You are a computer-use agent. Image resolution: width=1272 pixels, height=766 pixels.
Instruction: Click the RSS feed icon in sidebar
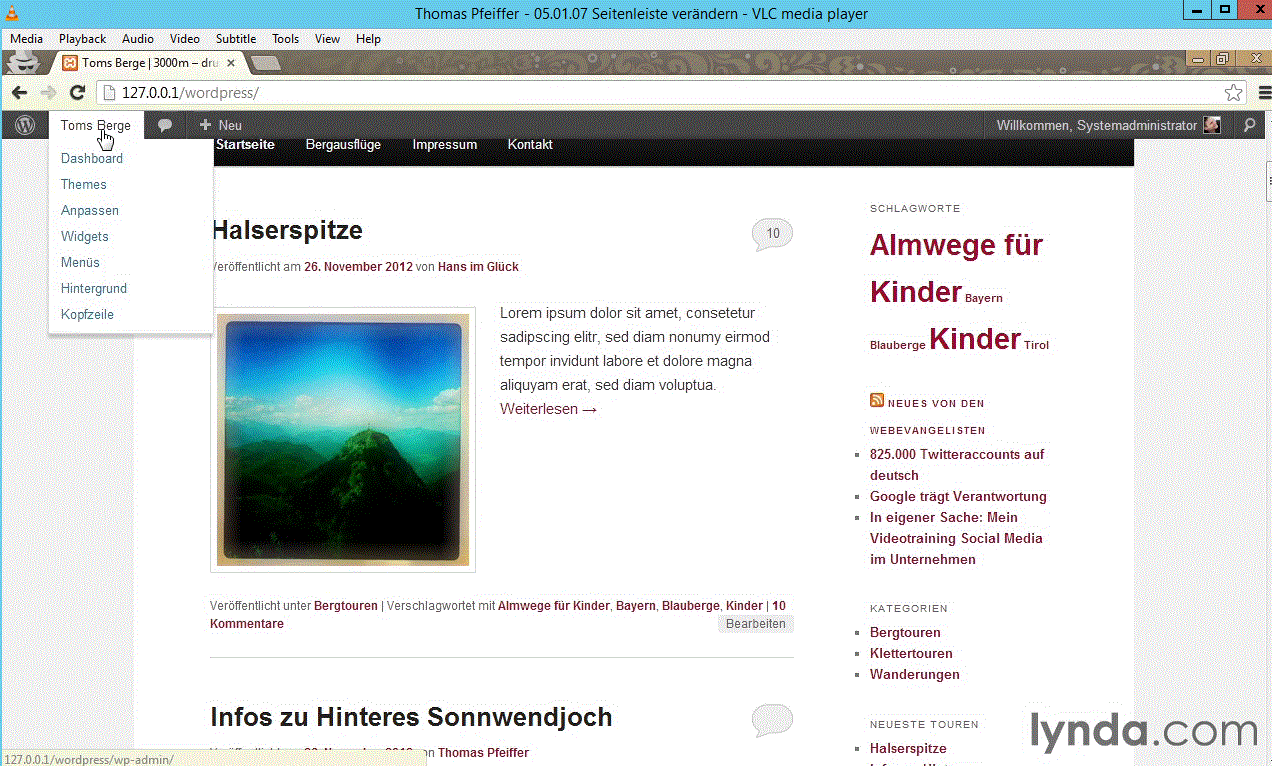coord(877,401)
